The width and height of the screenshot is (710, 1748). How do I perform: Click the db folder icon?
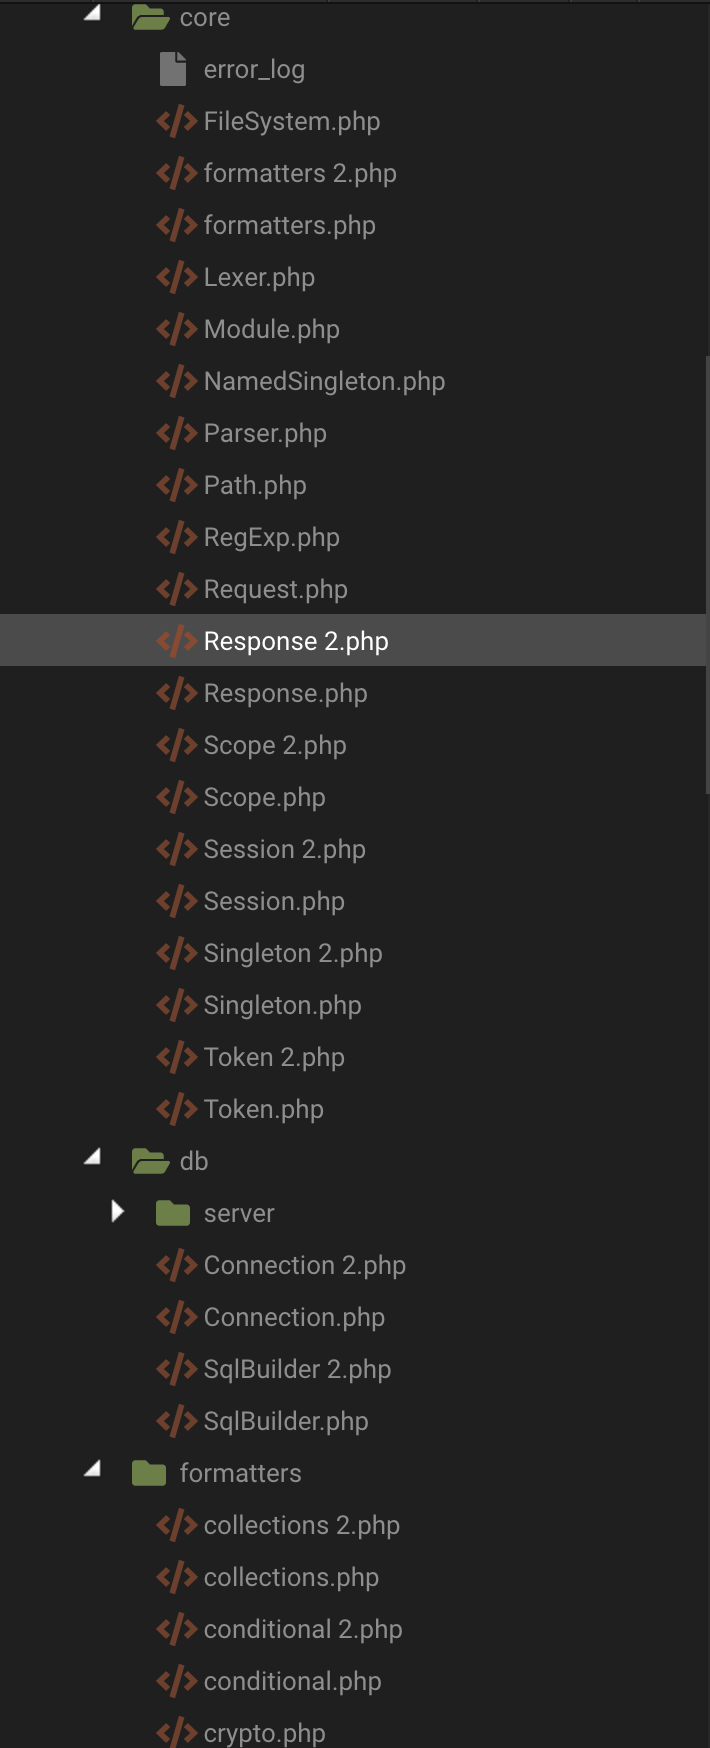pos(150,1161)
